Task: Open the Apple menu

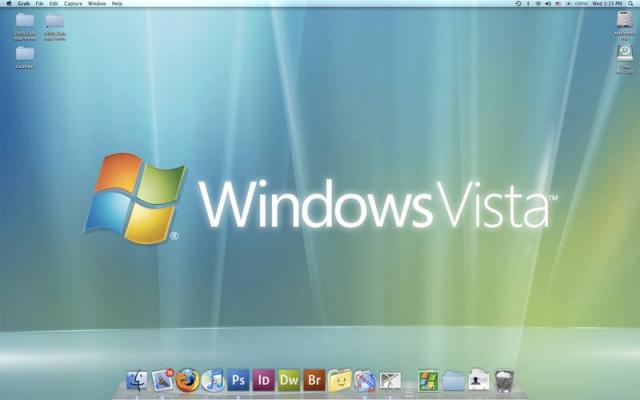Action: tap(9, 3)
